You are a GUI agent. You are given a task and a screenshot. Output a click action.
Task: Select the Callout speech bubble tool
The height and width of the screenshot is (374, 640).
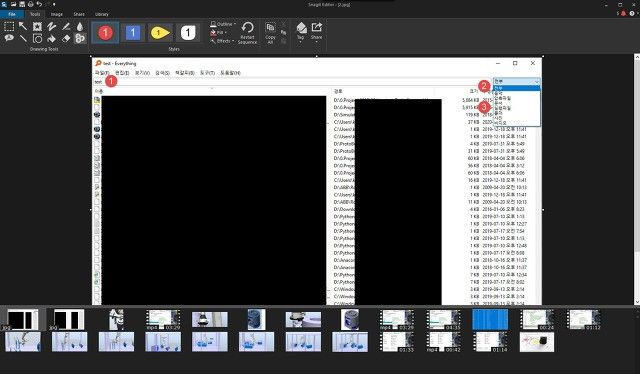[9, 38]
